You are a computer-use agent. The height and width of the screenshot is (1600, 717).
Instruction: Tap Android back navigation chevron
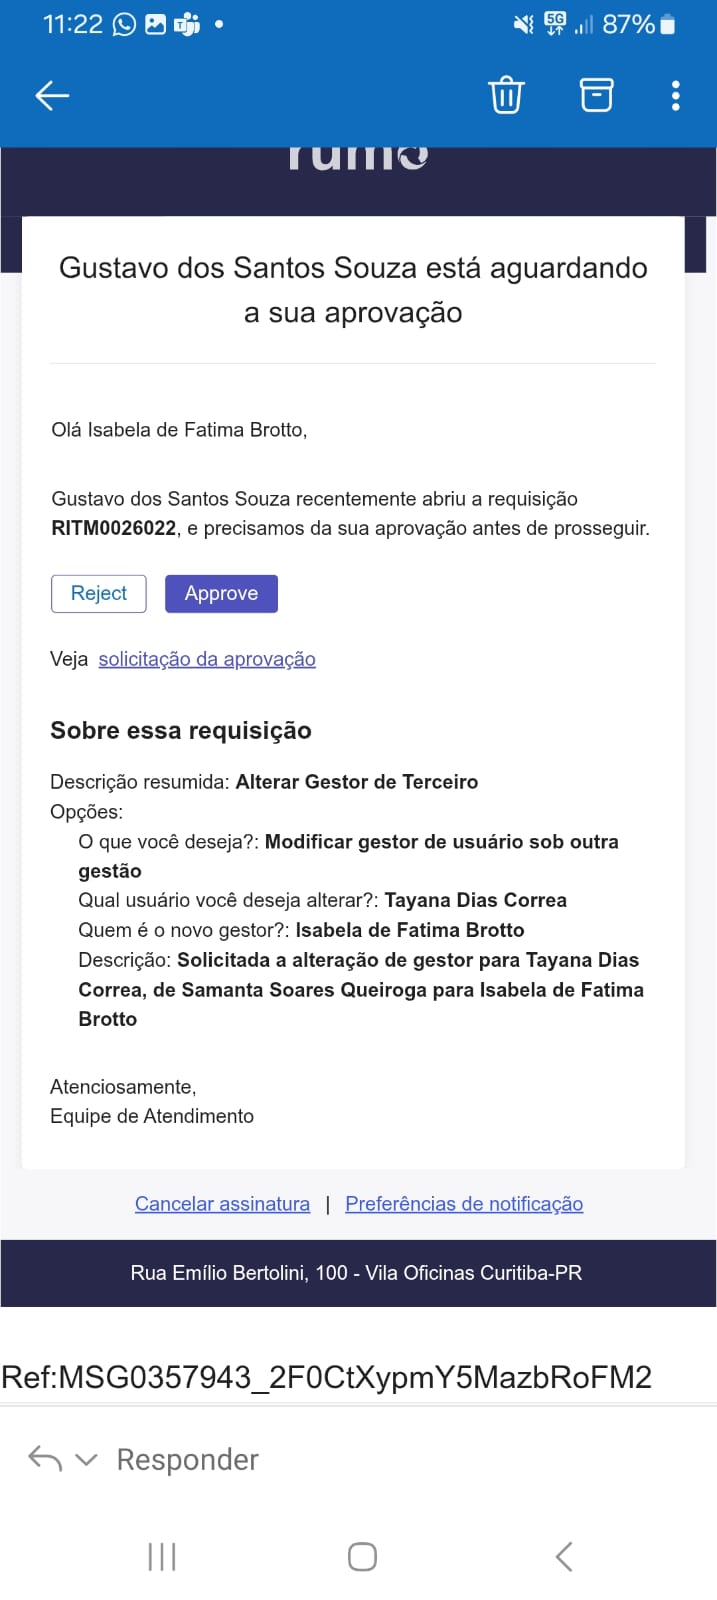[564, 1556]
